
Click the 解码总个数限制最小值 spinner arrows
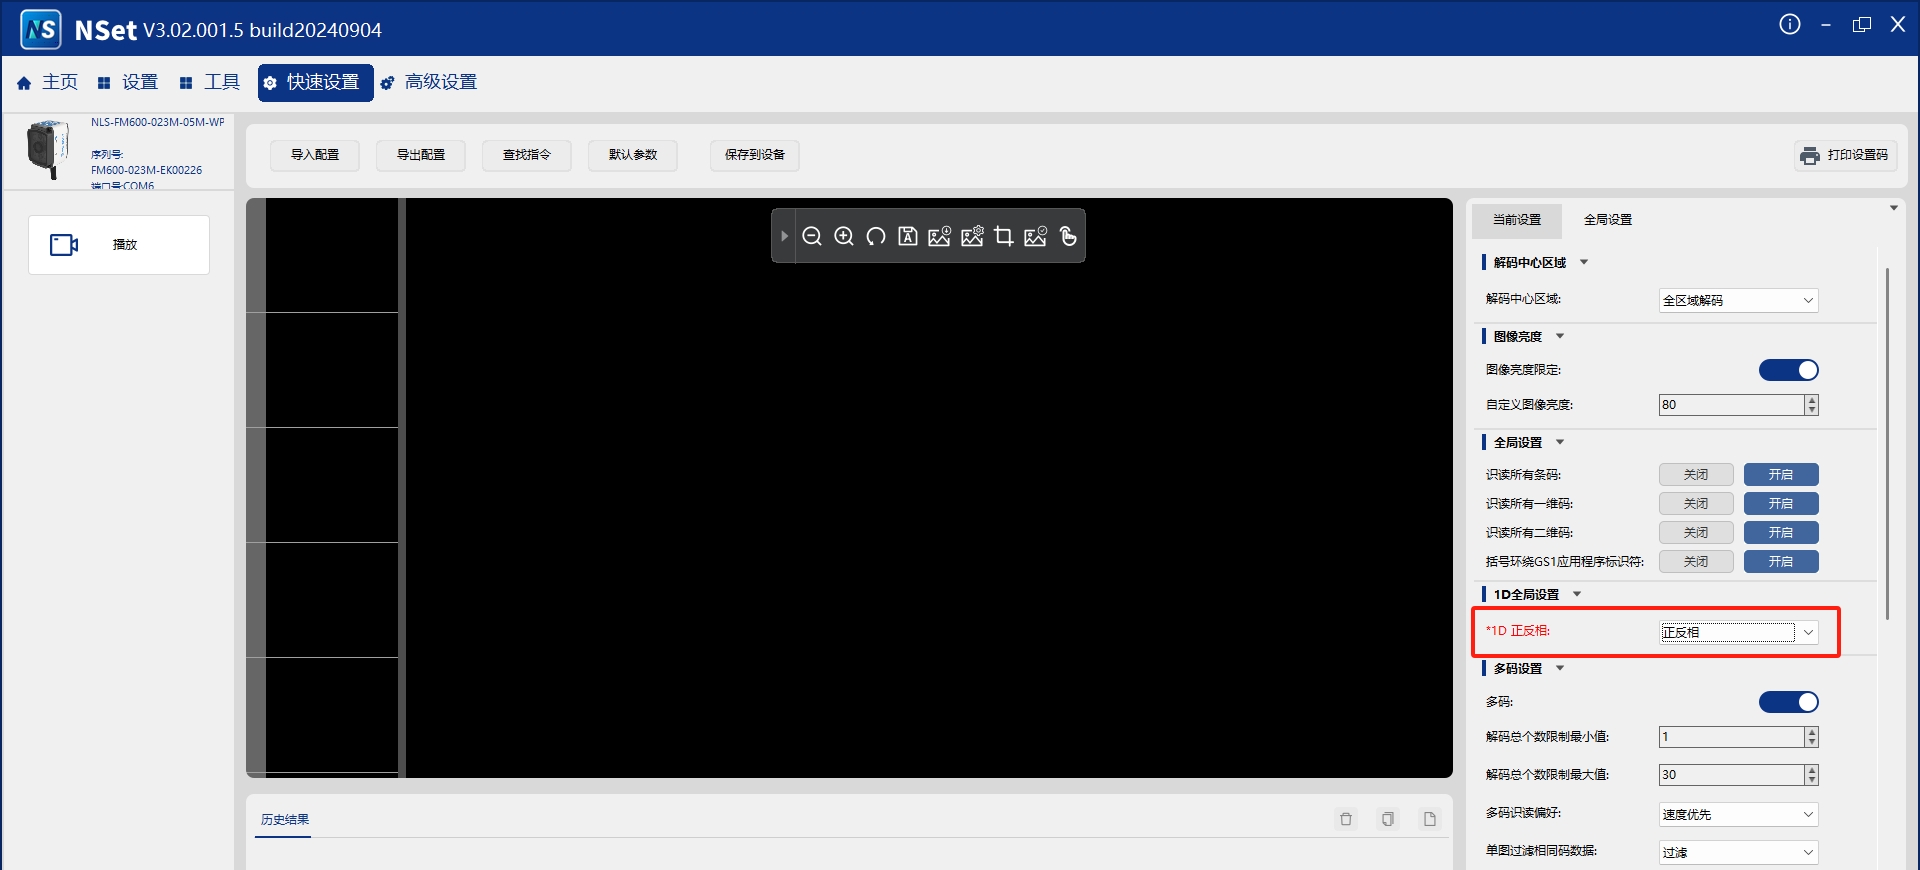(x=1812, y=737)
